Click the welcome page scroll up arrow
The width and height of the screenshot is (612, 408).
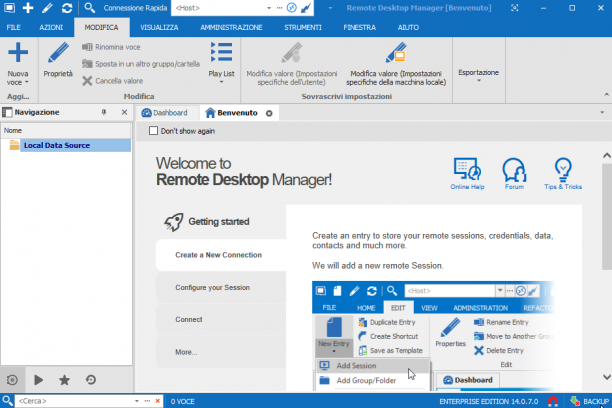pos(607,155)
